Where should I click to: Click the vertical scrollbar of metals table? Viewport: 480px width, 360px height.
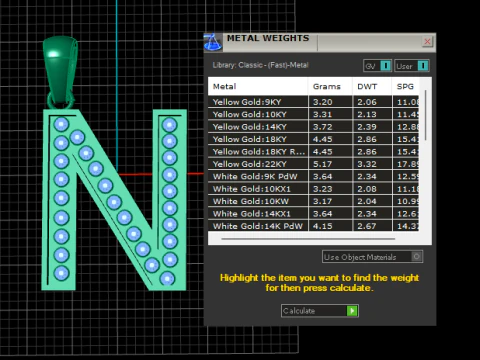426,115
